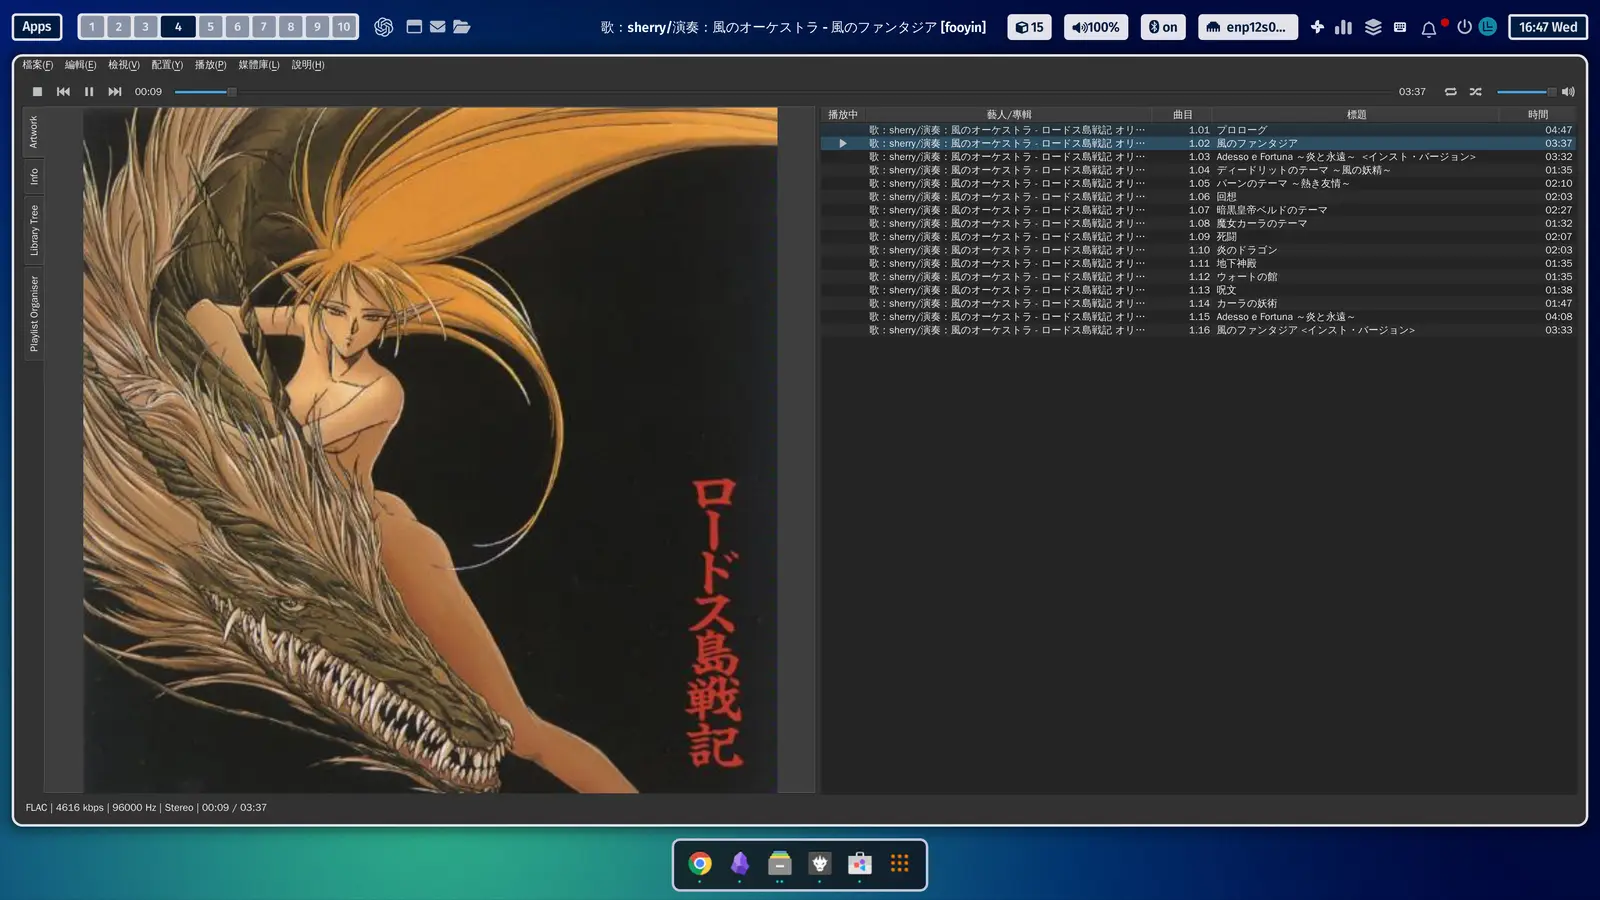
Task: Click the playback seek bar
Action: (782, 91)
